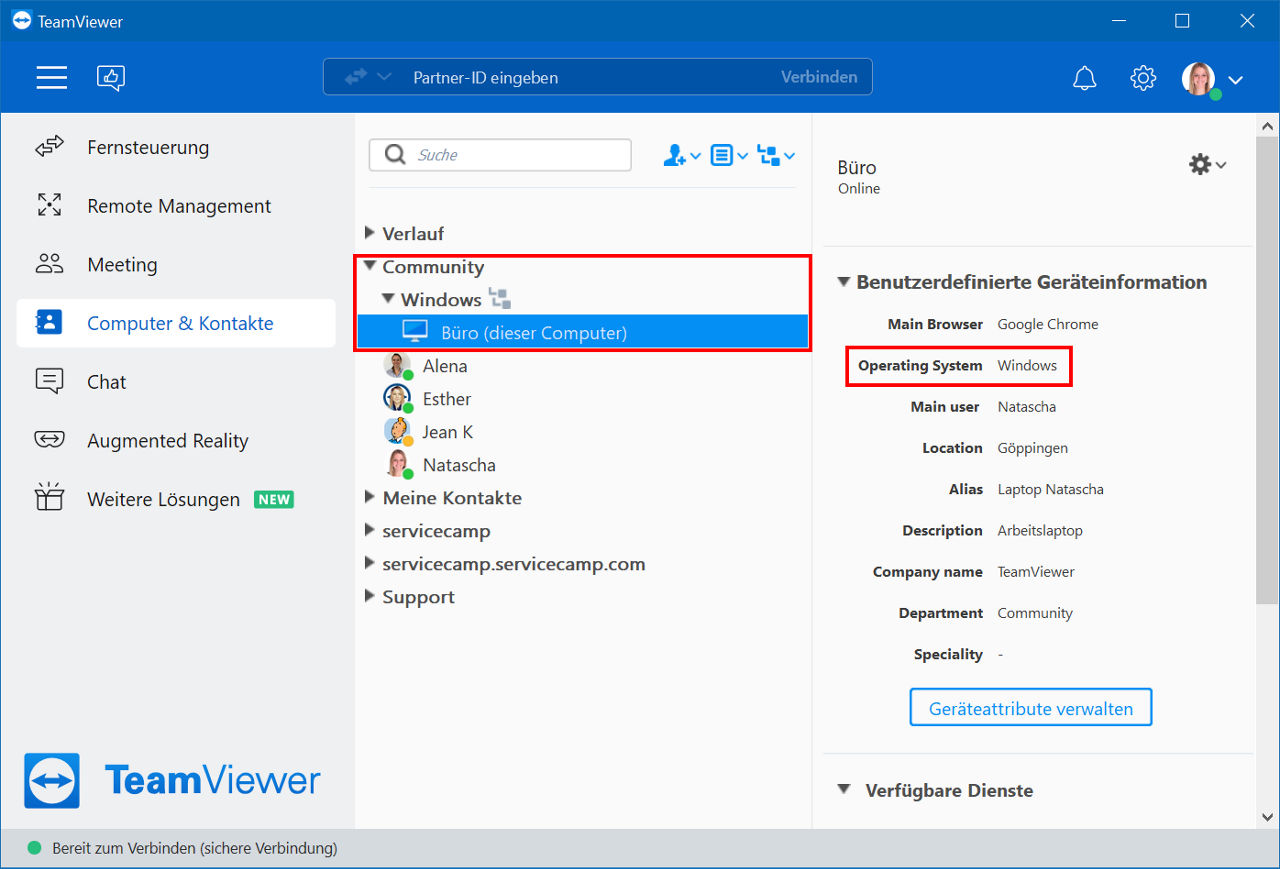Collapse the Windows subgroup
Screen dimensions: 1280x869
click(x=388, y=299)
